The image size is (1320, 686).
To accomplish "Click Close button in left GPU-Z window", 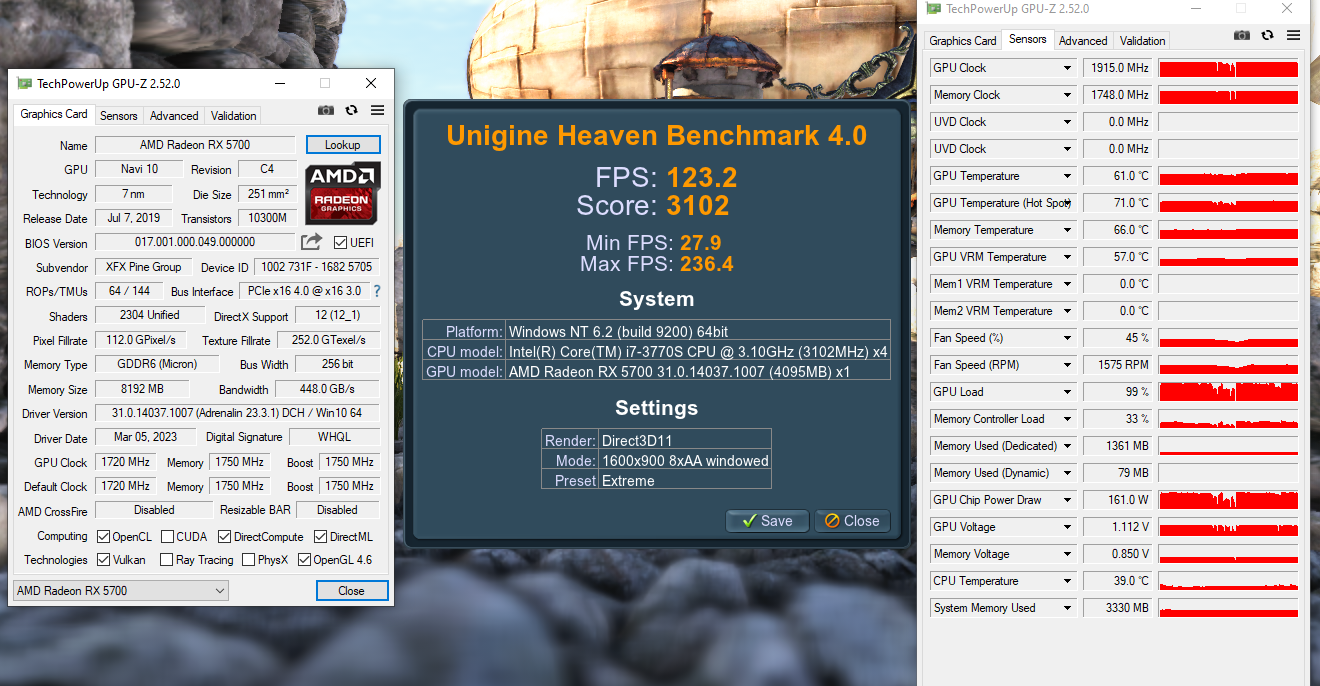I will [x=351, y=591].
